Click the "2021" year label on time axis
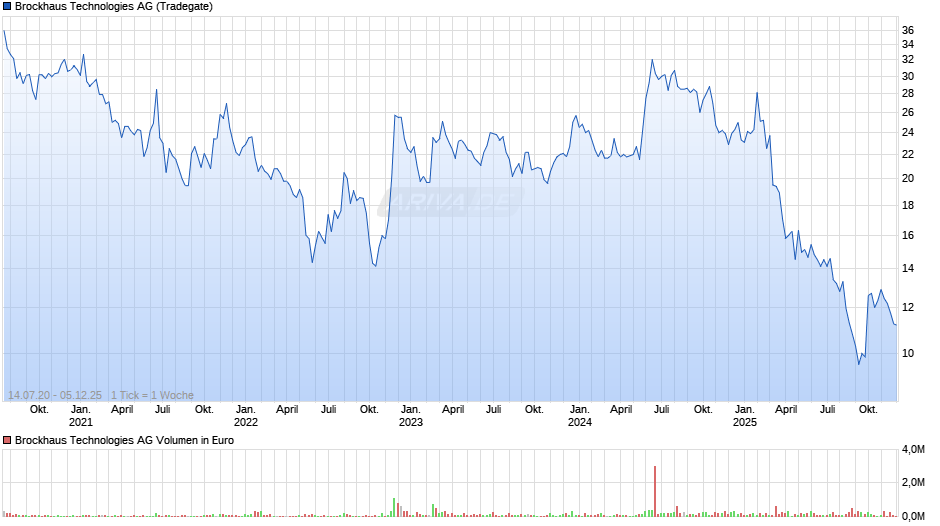The height and width of the screenshot is (526, 940). [x=81, y=422]
